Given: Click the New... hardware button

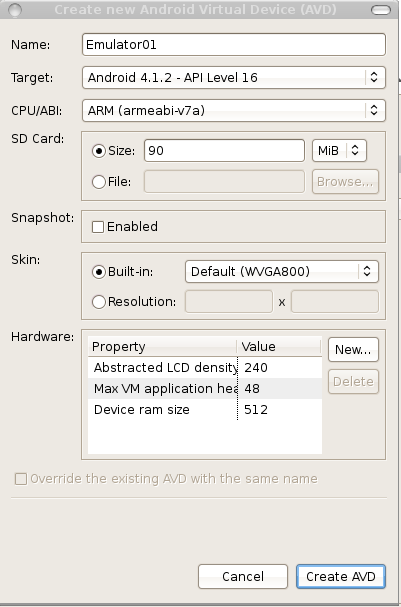Looking at the screenshot, I should tap(353, 350).
